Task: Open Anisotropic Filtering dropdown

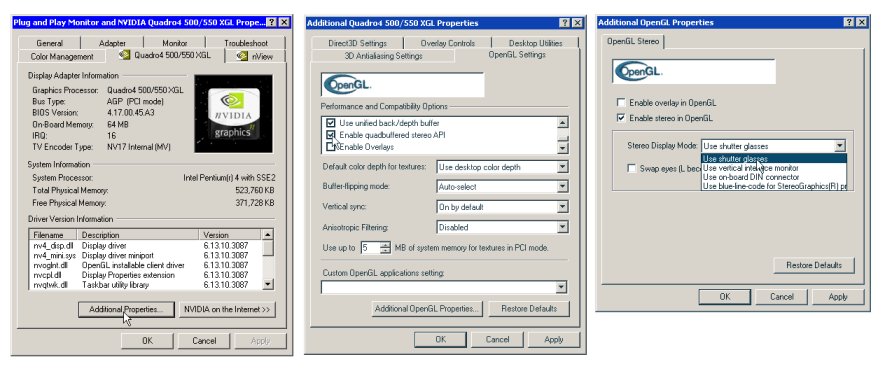Action: (562, 227)
